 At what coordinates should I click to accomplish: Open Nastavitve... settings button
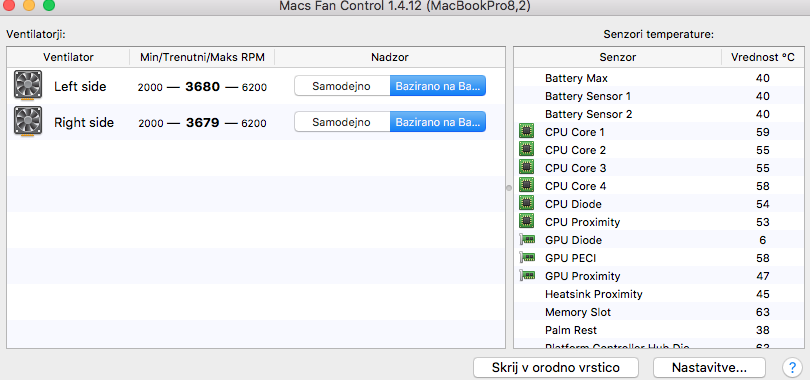click(x=709, y=368)
